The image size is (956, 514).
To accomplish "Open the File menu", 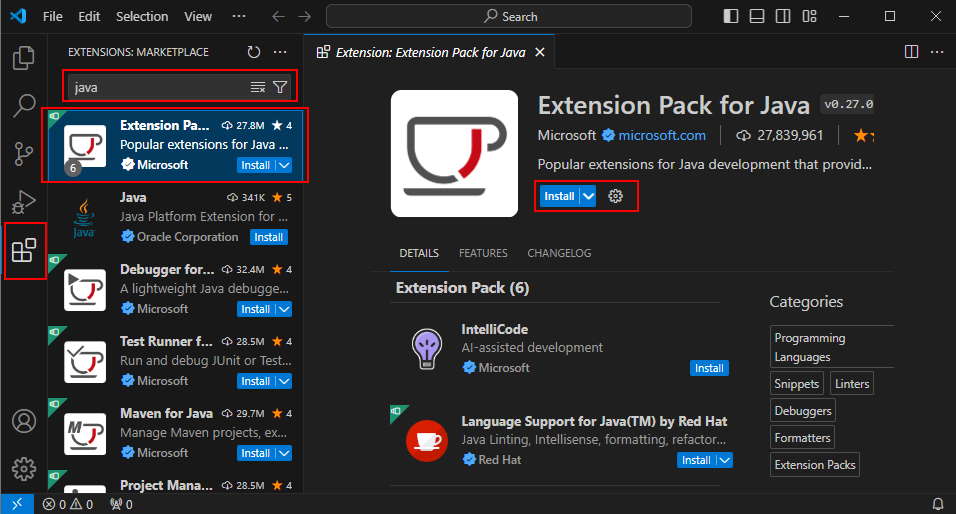I will 52,16.
